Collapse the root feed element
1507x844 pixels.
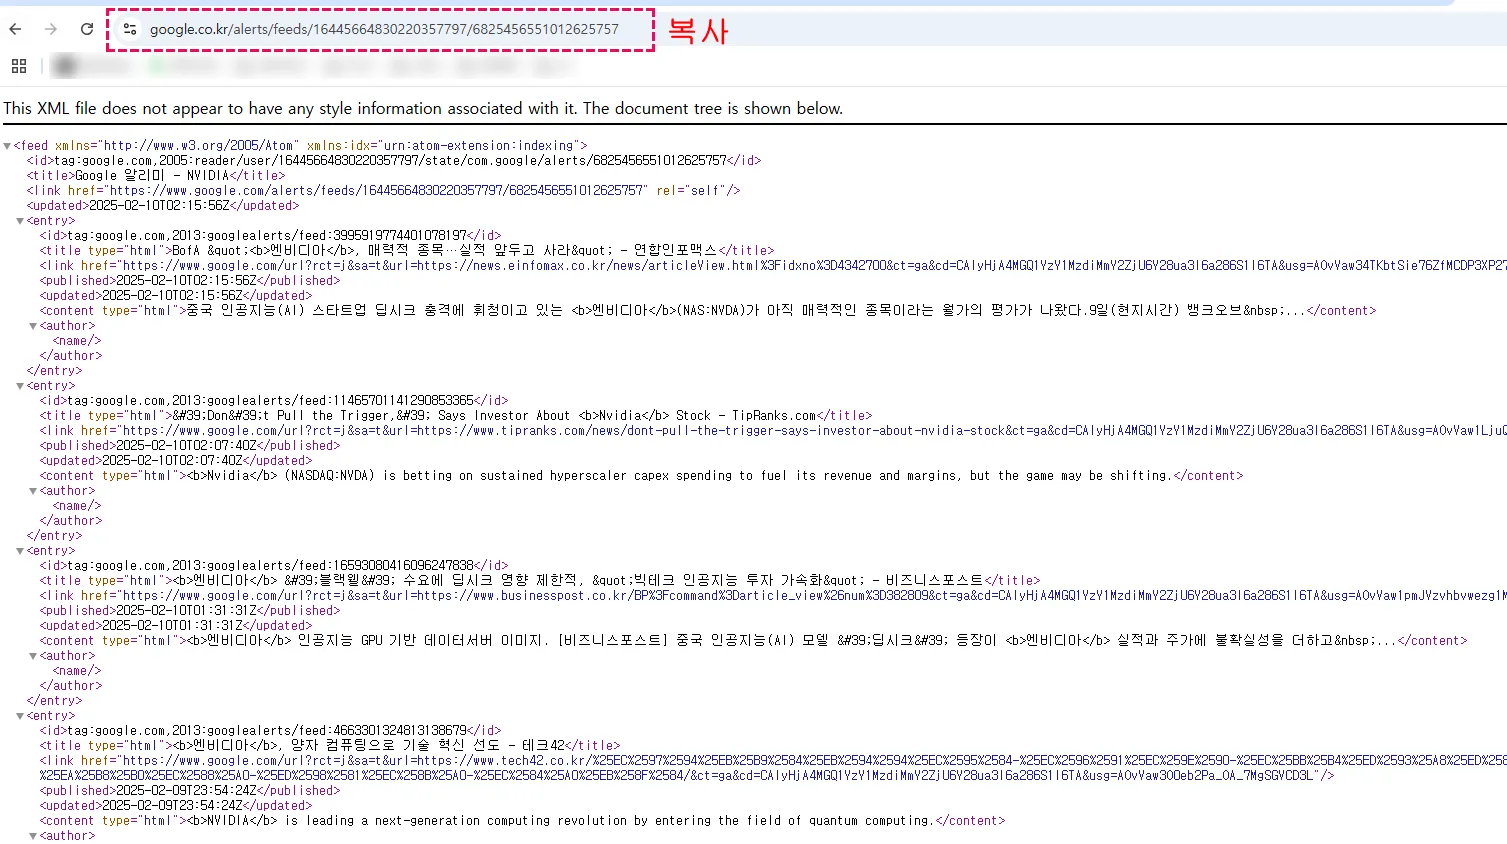[x=8, y=146]
